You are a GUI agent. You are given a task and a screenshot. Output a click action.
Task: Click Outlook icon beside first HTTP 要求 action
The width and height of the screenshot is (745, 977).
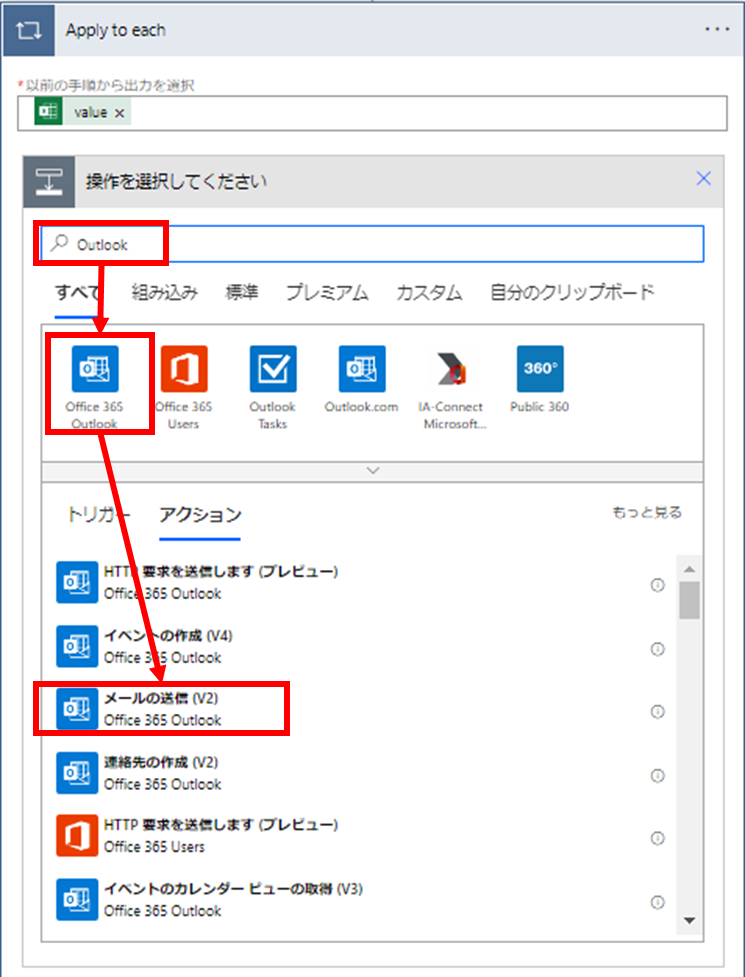(77, 582)
